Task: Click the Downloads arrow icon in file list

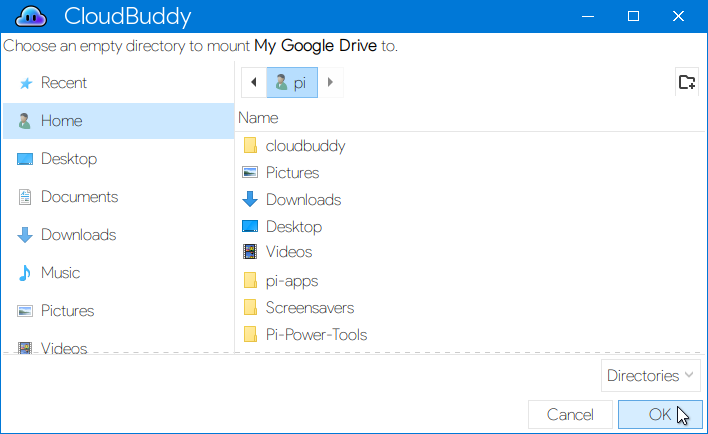Action: (250, 199)
